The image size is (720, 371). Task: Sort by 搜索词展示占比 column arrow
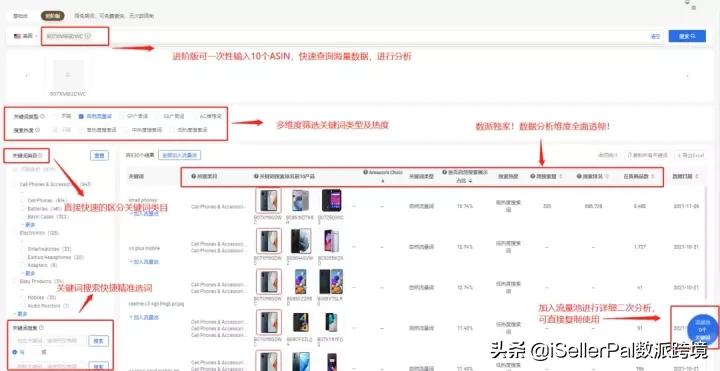470,181
